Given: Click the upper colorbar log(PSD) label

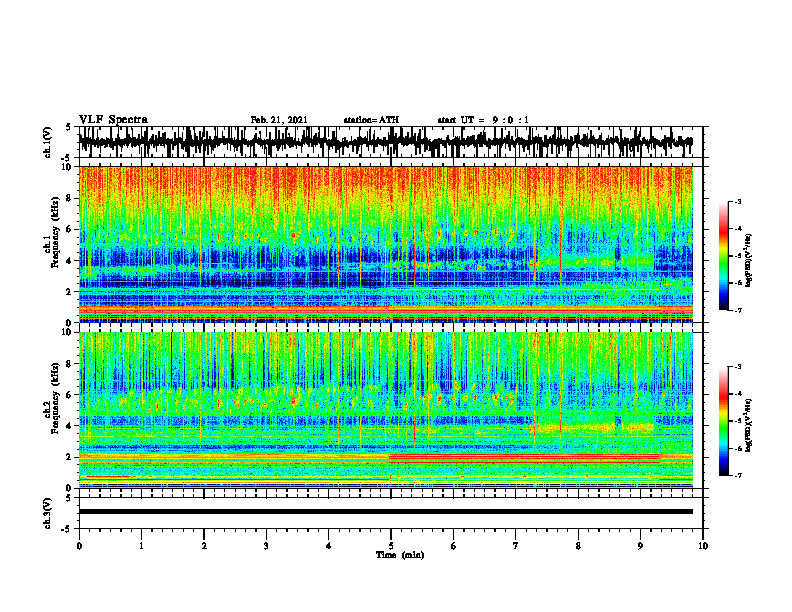Looking at the screenshot, I should coord(748,260).
